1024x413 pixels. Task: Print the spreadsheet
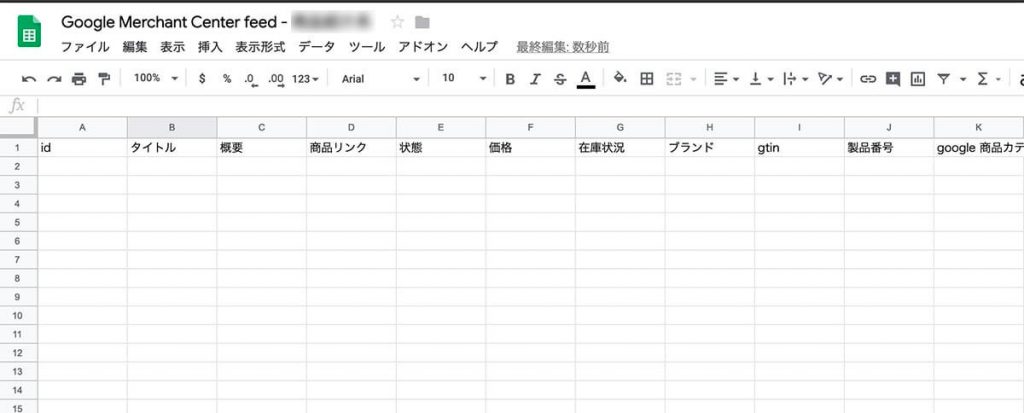click(79, 79)
